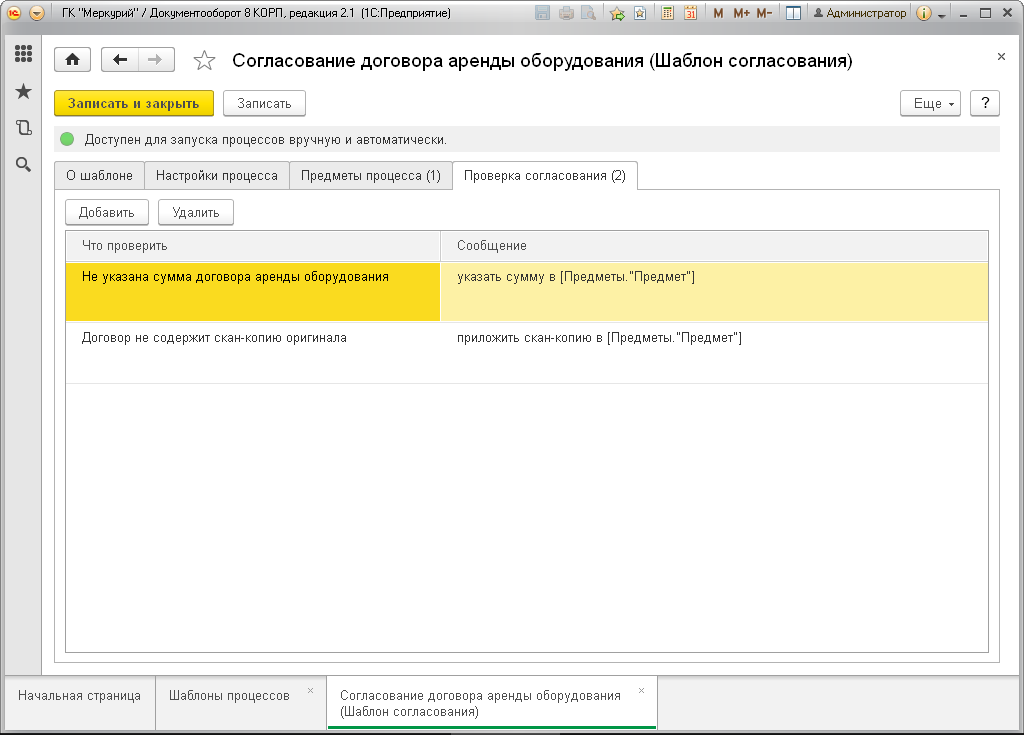
Task: Switch to the Настройки процесса tab
Action: [x=217, y=176]
